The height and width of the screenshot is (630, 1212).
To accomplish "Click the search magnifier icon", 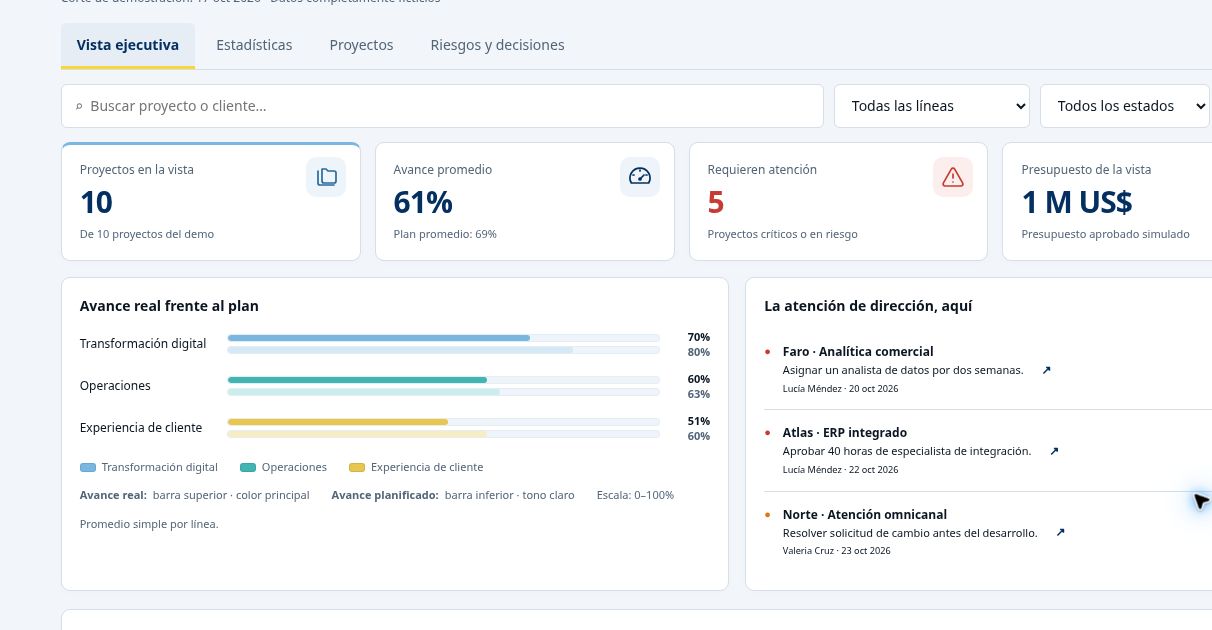I will [79, 106].
